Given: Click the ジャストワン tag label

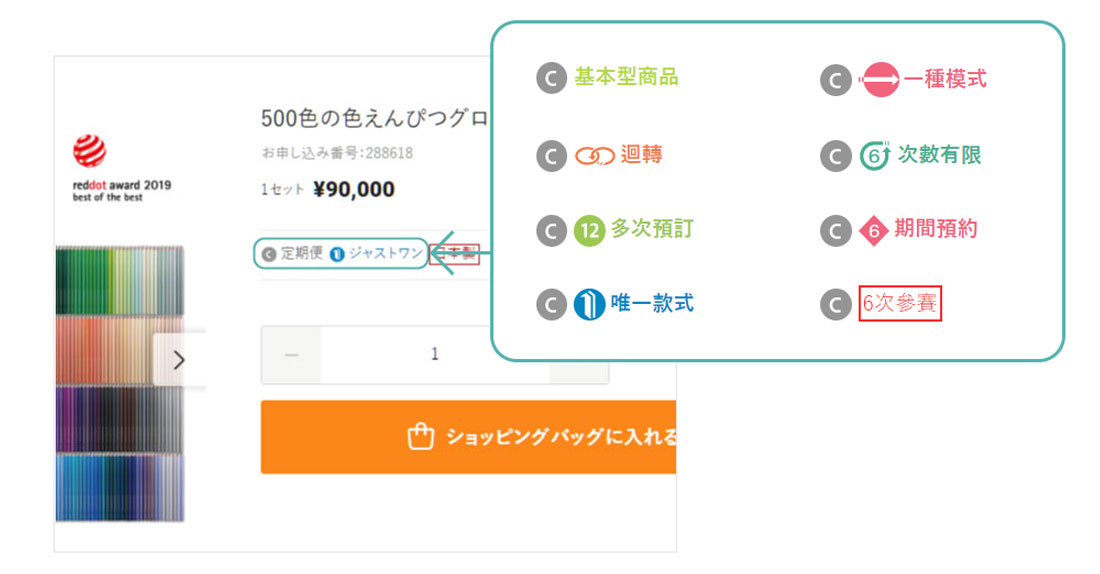Looking at the screenshot, I should (x=384, y=253).
